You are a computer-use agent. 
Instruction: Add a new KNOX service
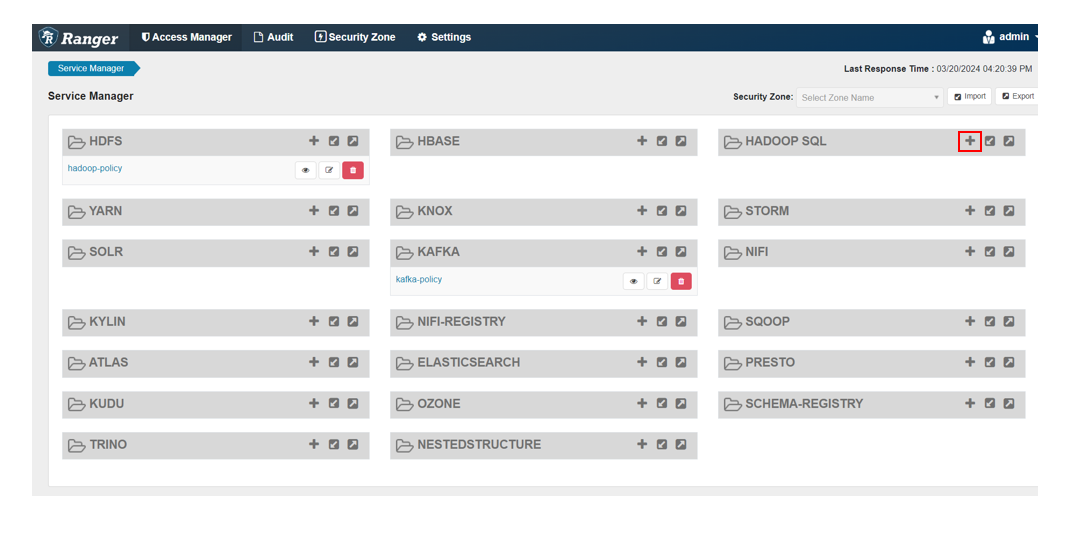[642, 211]
